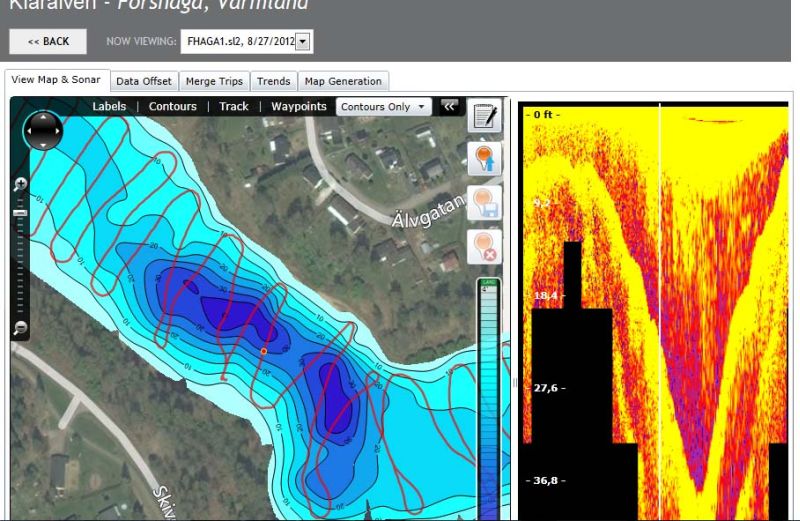Zoom in with the magnifier plus icon
The height and width of the screenshot is (521, 800).
20,185
